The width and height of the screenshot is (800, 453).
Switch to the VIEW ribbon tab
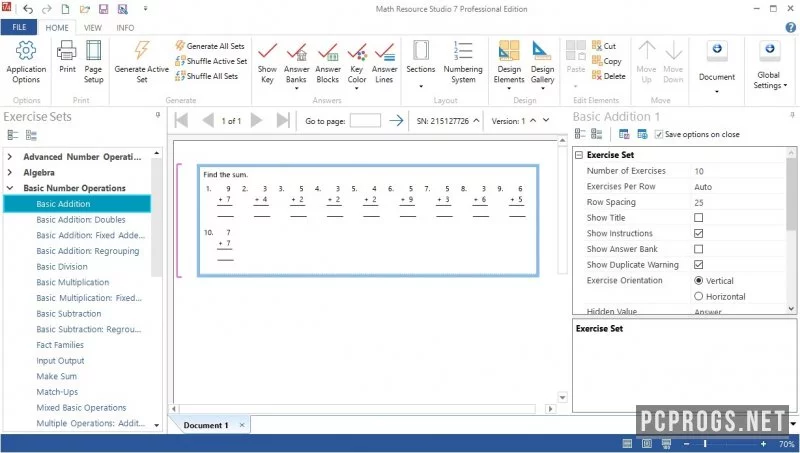pos(92,28)
